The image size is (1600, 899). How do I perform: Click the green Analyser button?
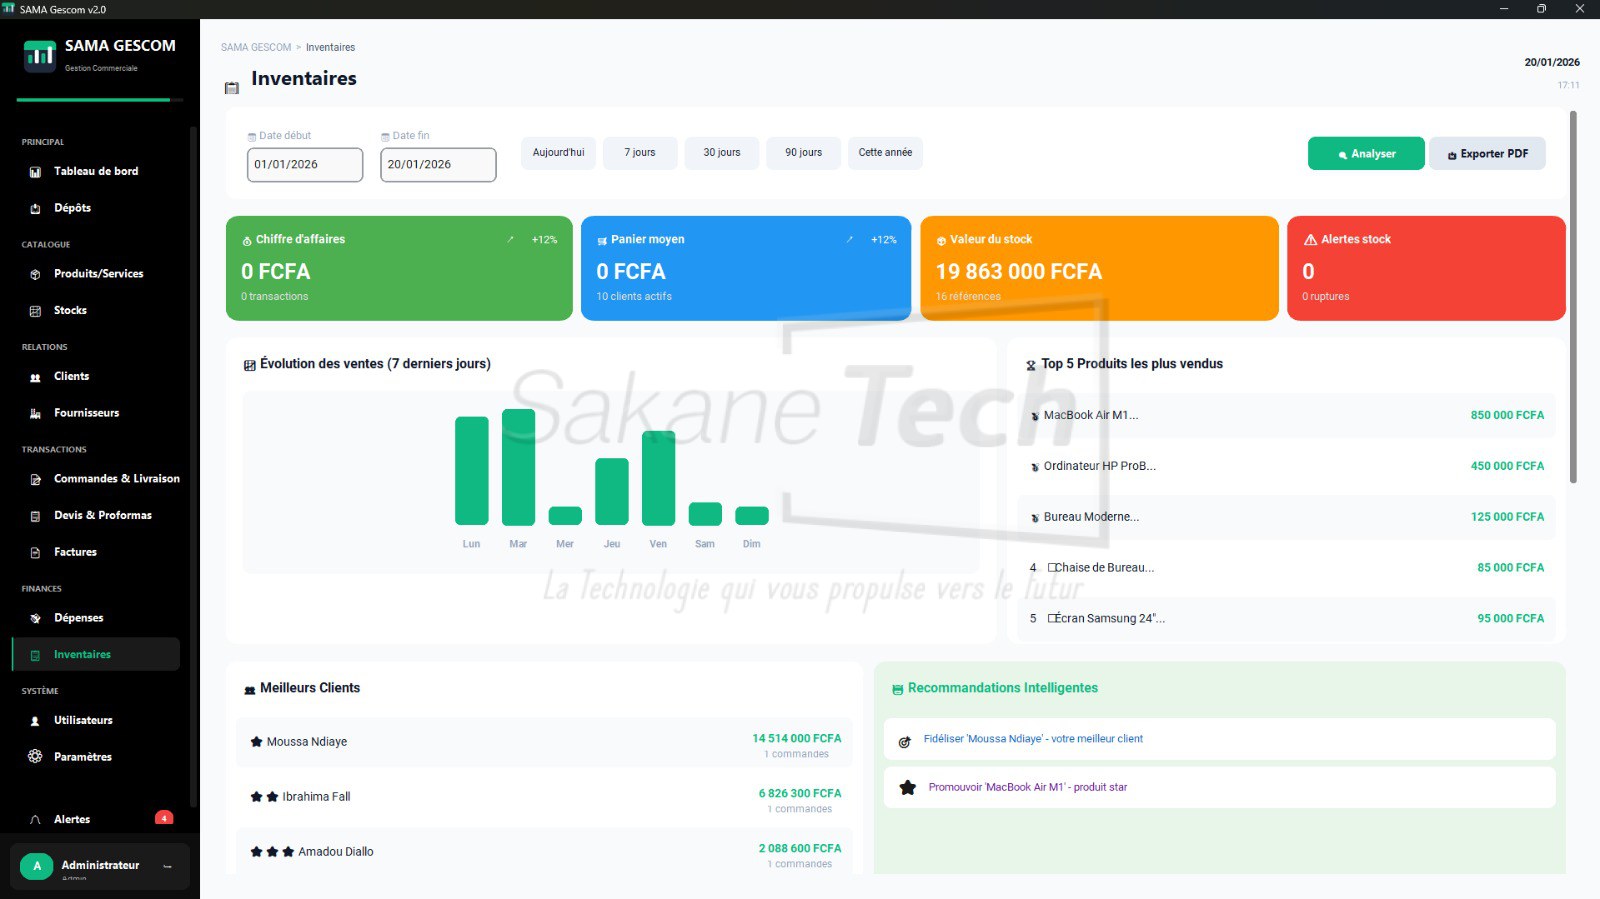pyautogui.click(x=1366, y=154)
